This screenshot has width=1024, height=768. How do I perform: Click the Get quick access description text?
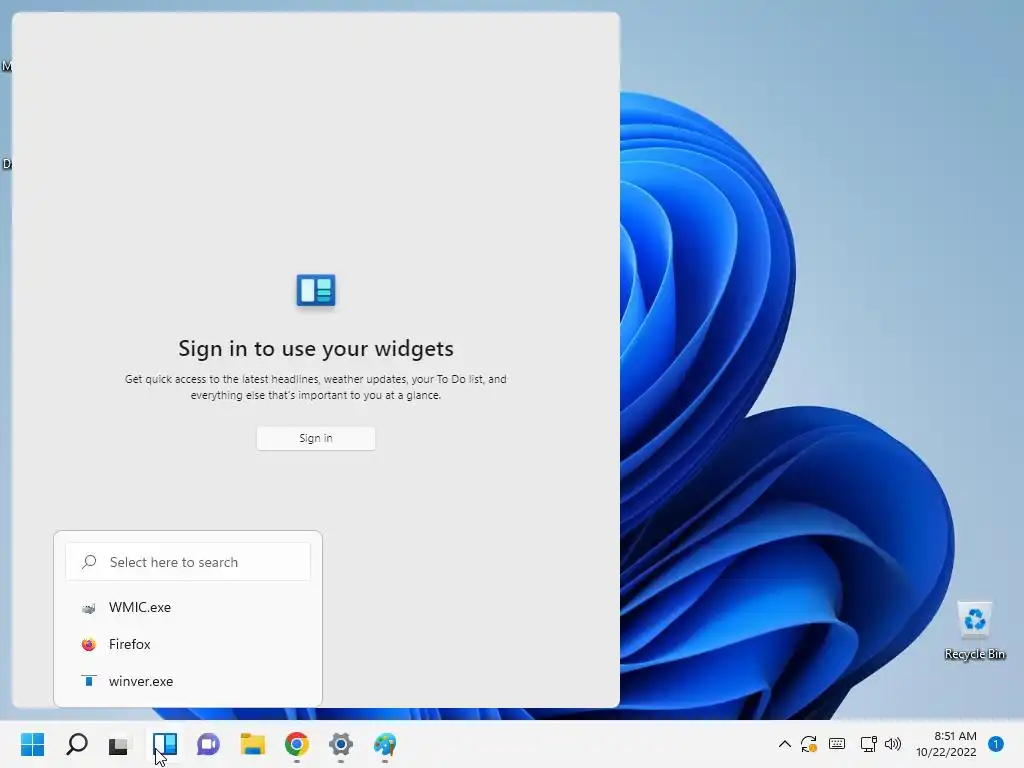tap(316, 387)
